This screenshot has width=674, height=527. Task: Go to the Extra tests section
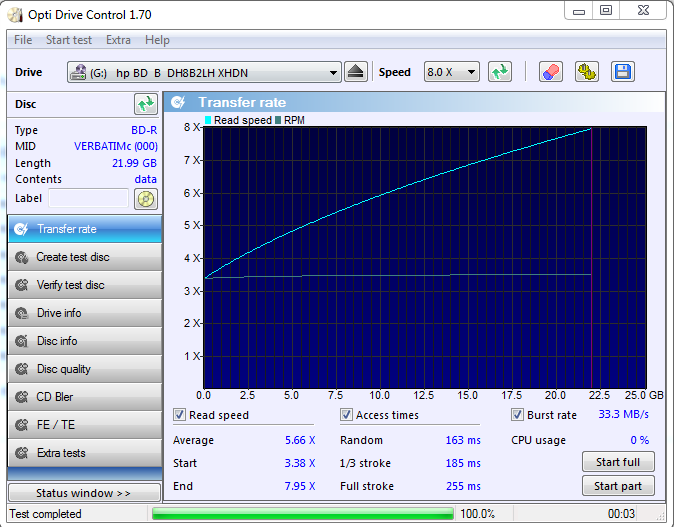tap(85, 453)
